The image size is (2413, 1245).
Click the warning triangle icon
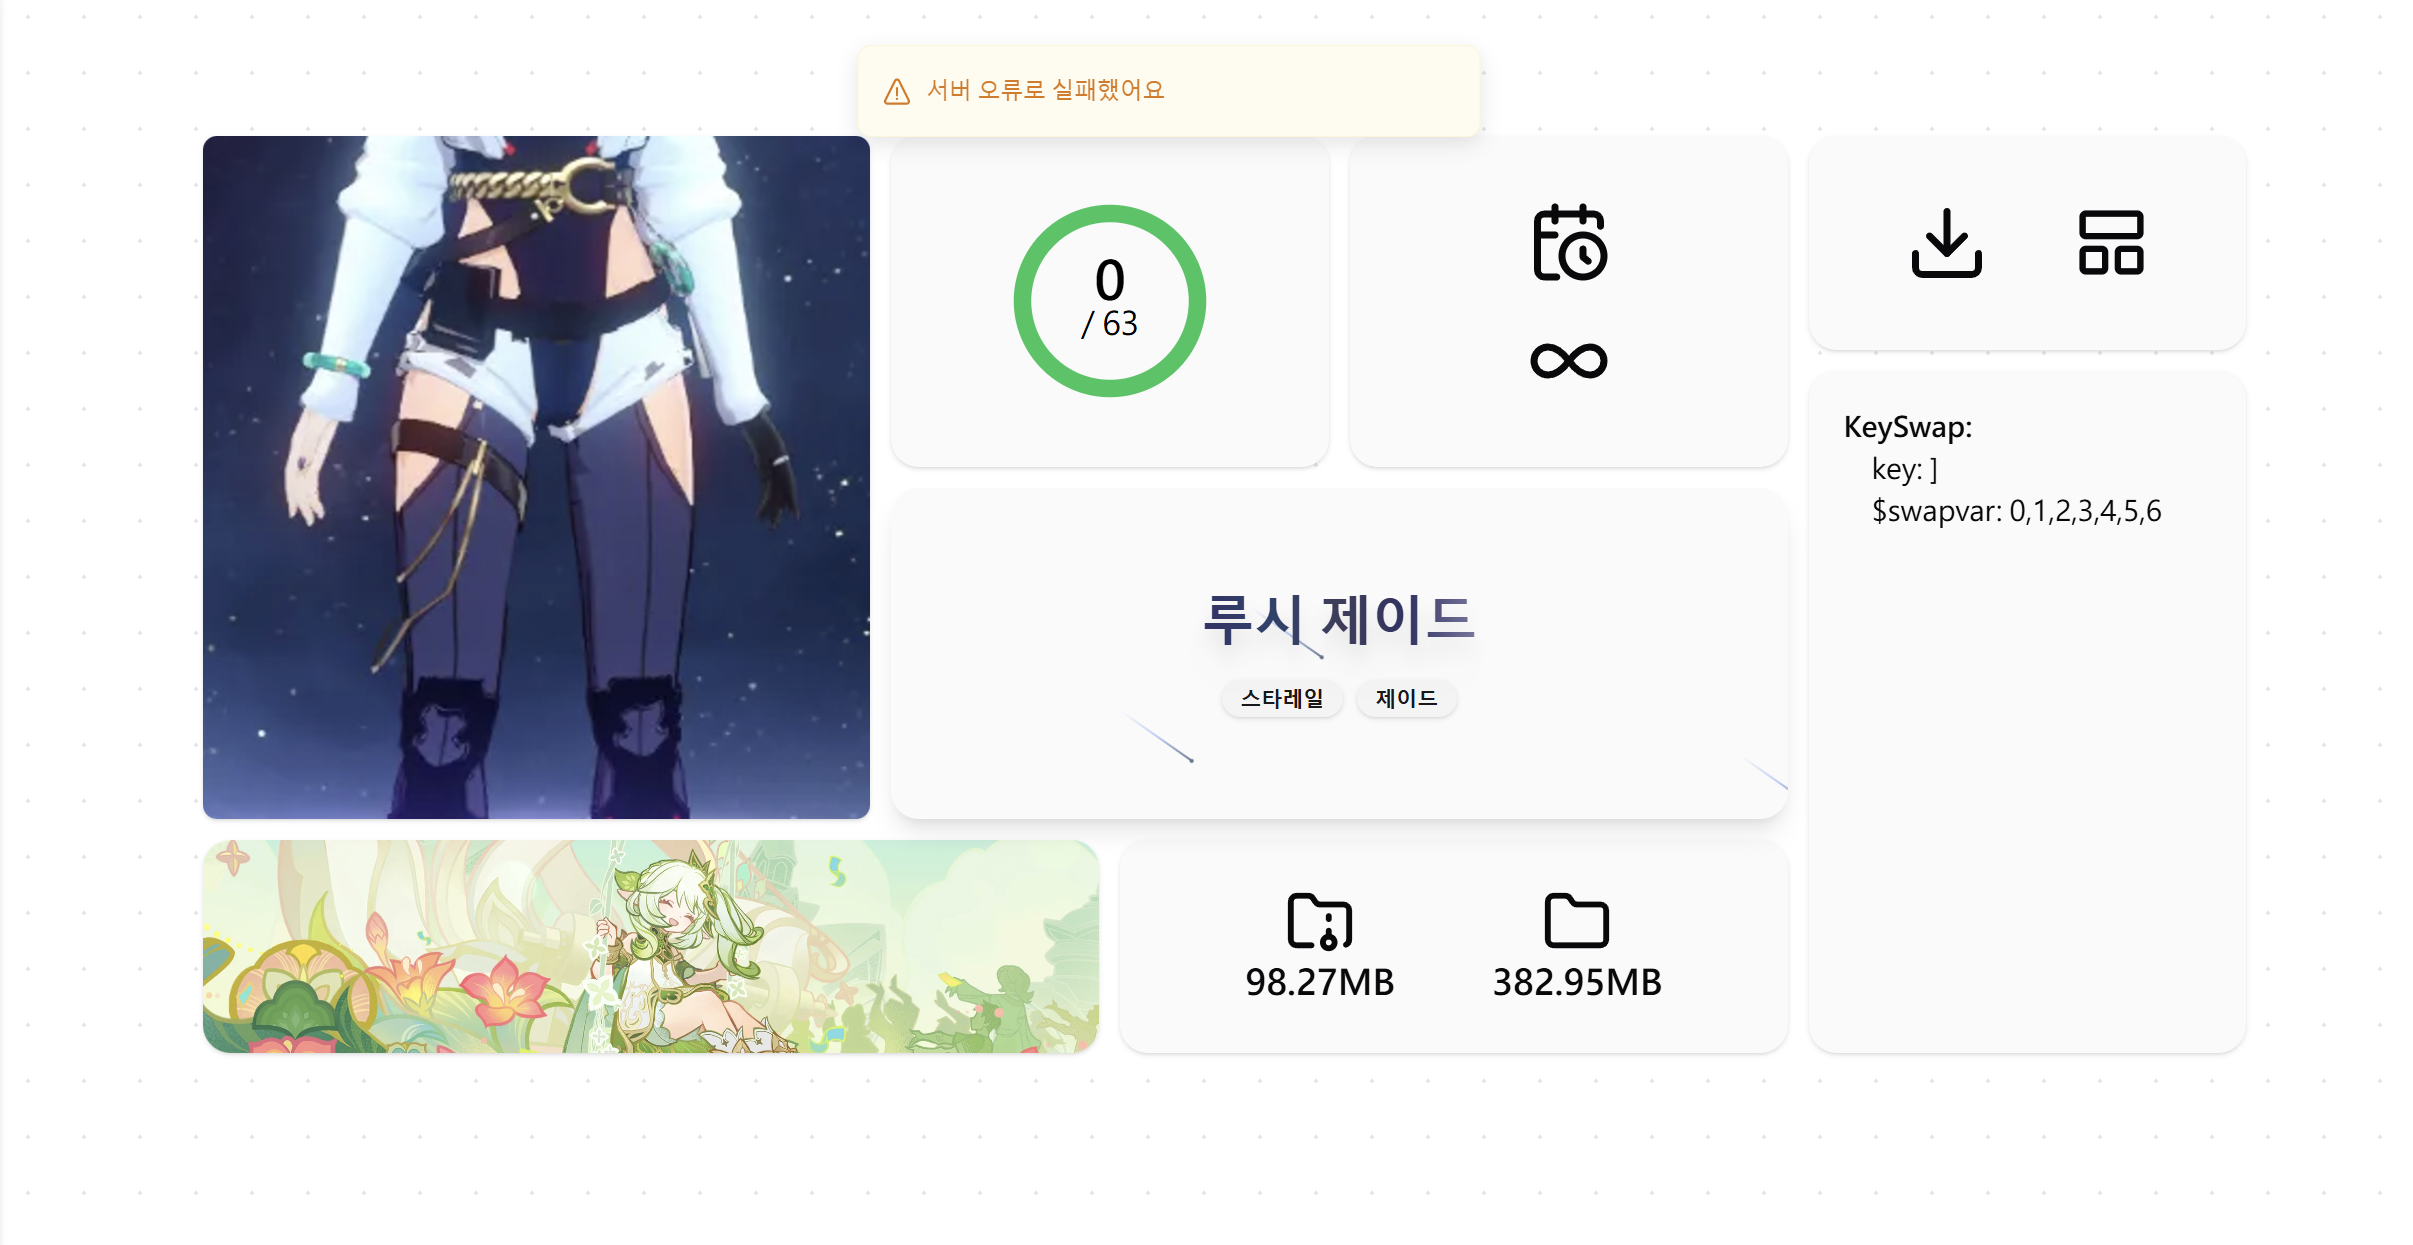tap(897, 92)
